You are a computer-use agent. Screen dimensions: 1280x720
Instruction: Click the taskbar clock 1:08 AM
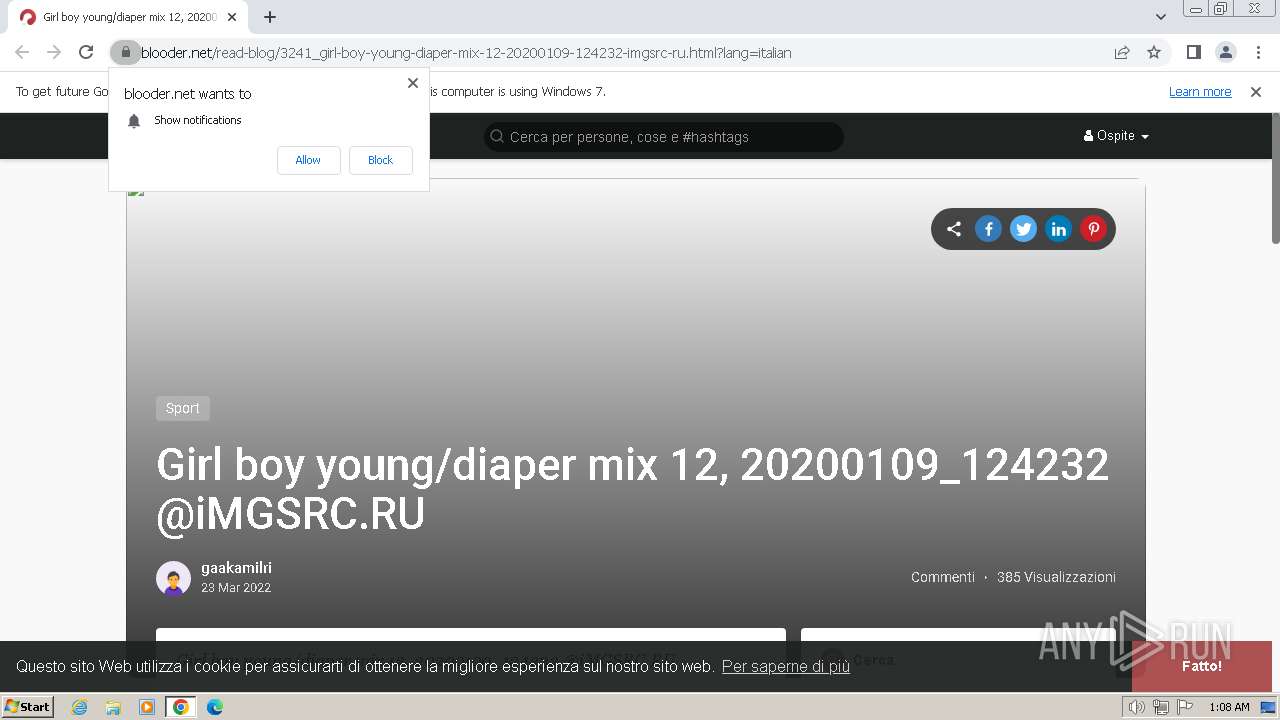1229,707
